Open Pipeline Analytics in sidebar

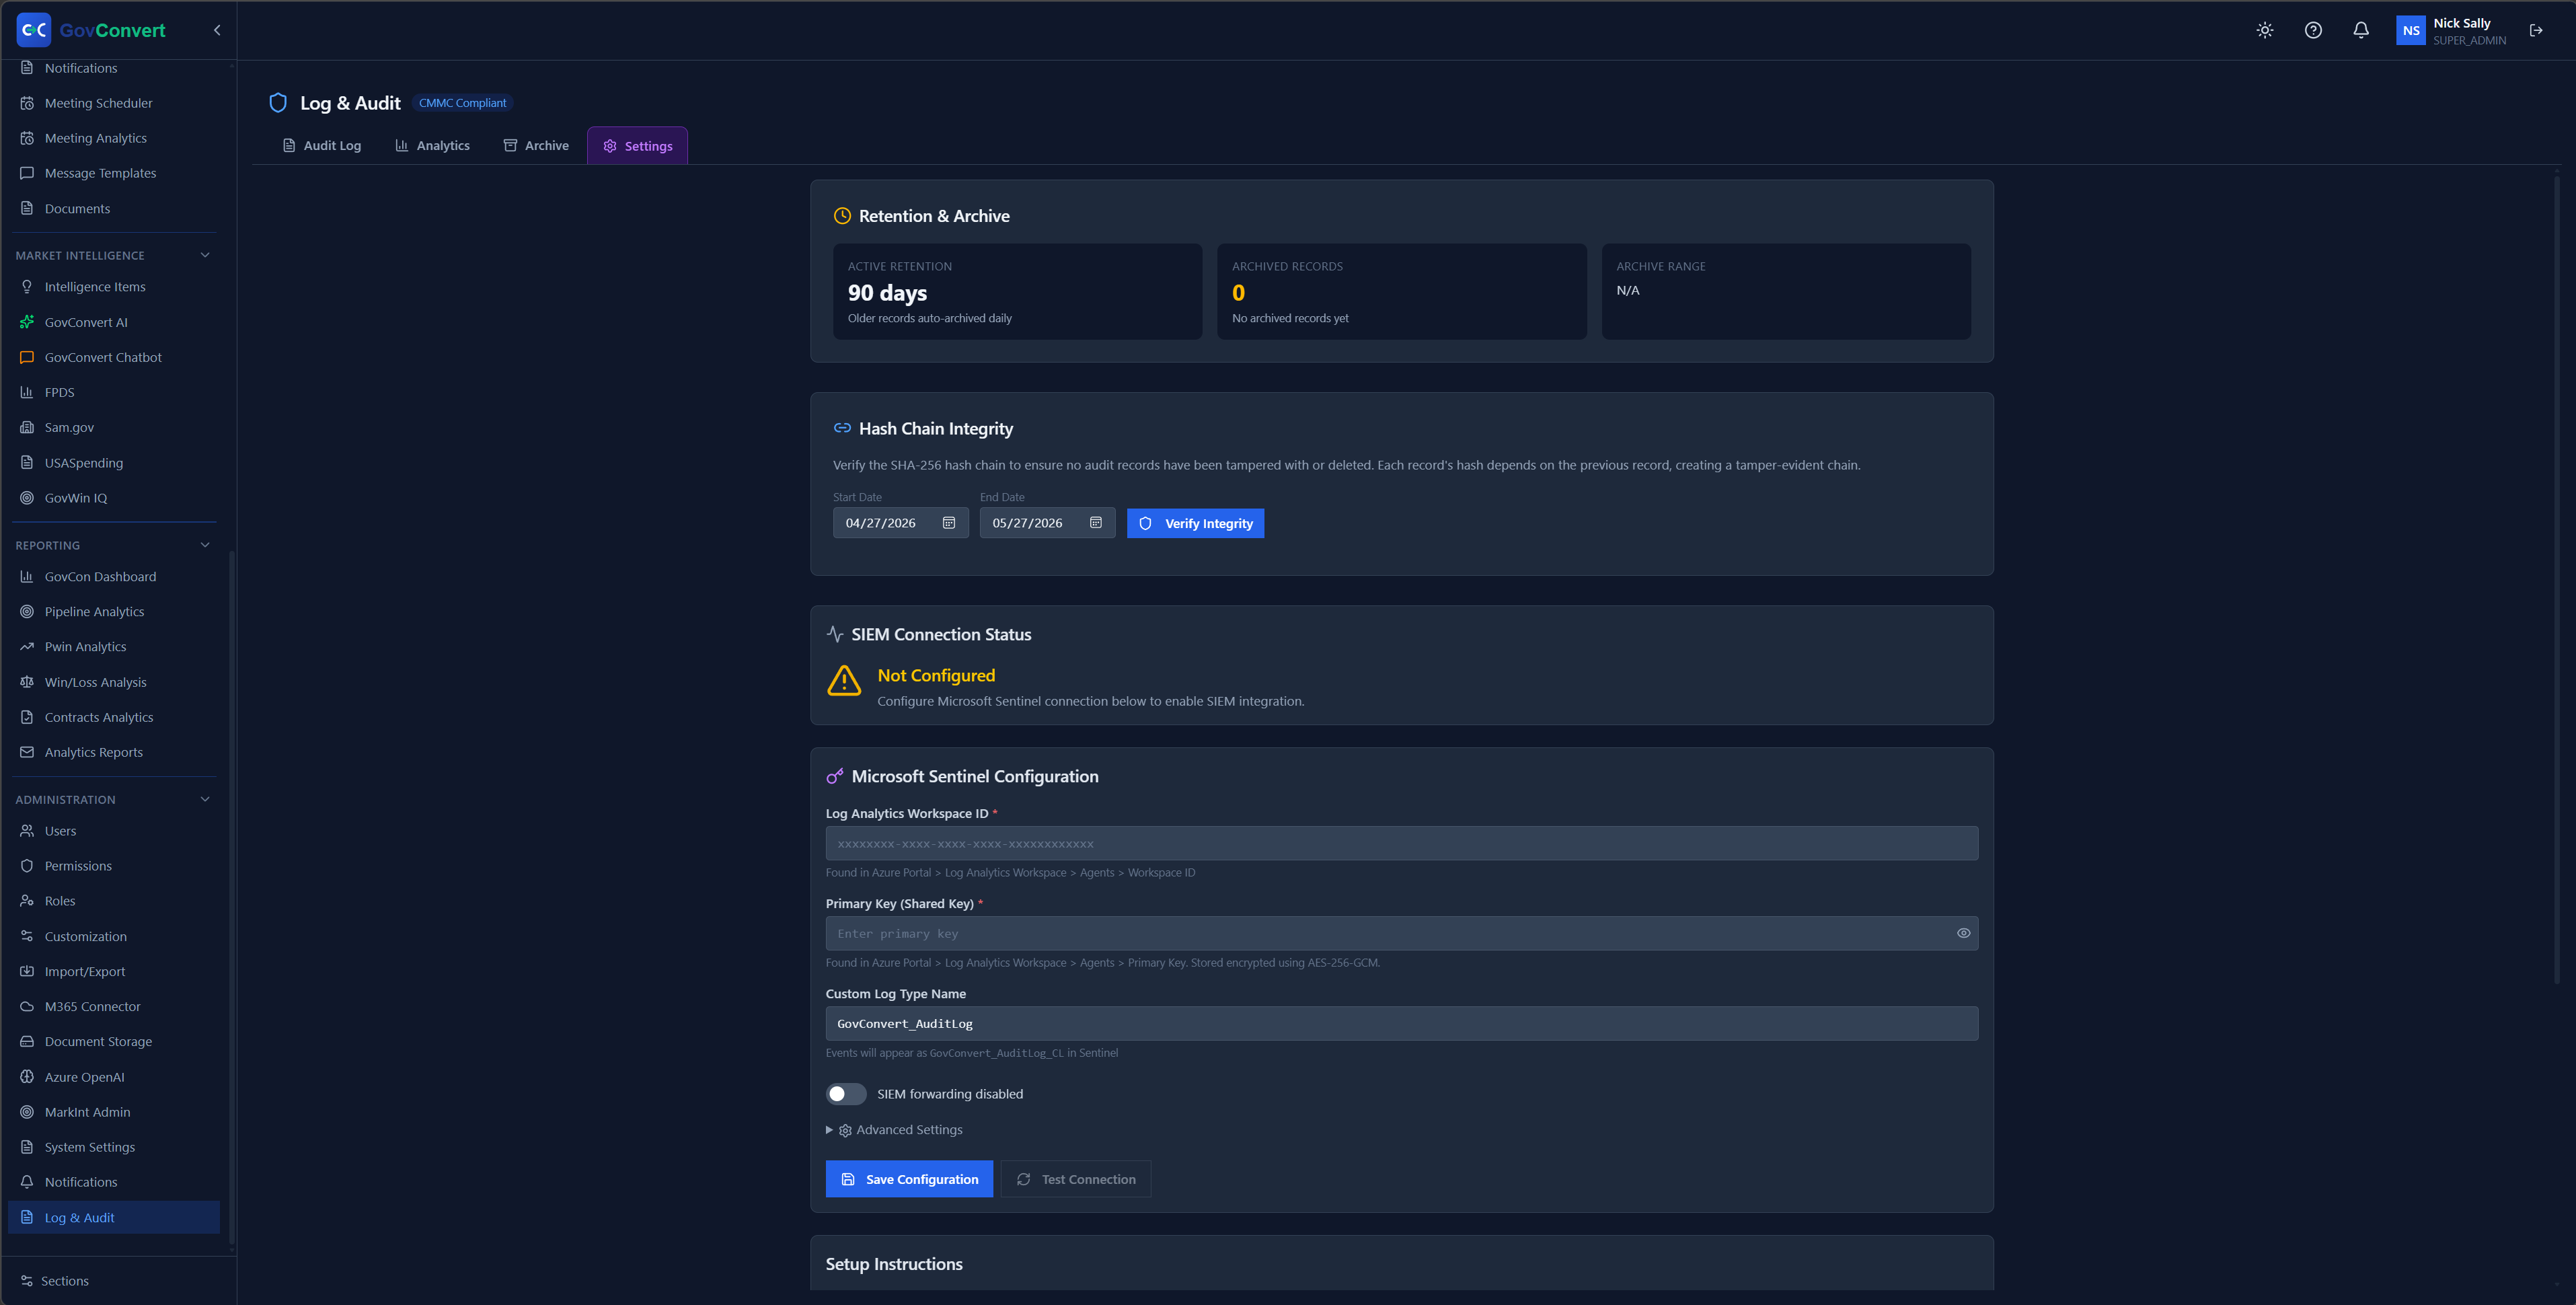(x=114, y=612)
